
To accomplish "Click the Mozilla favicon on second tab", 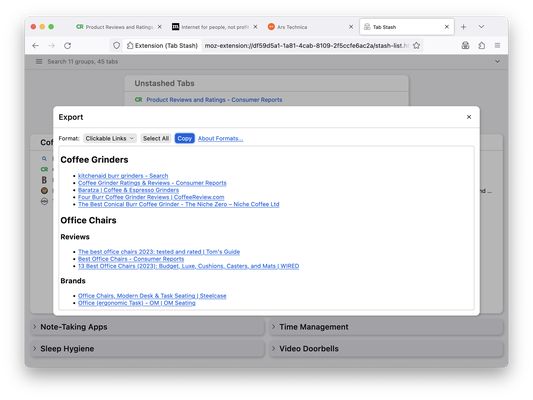I will (175, 27).
